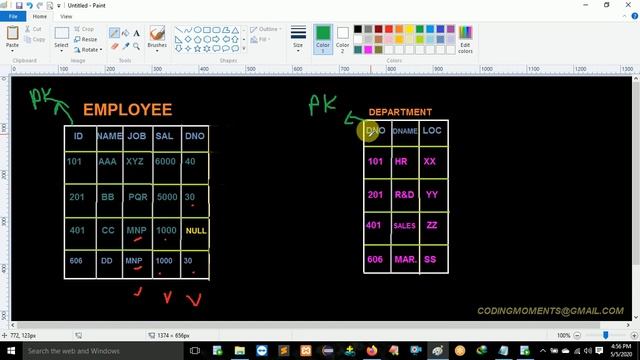Choose the Rectangle shape
This screenshot has width=640, height=360.
coord(207,30)
